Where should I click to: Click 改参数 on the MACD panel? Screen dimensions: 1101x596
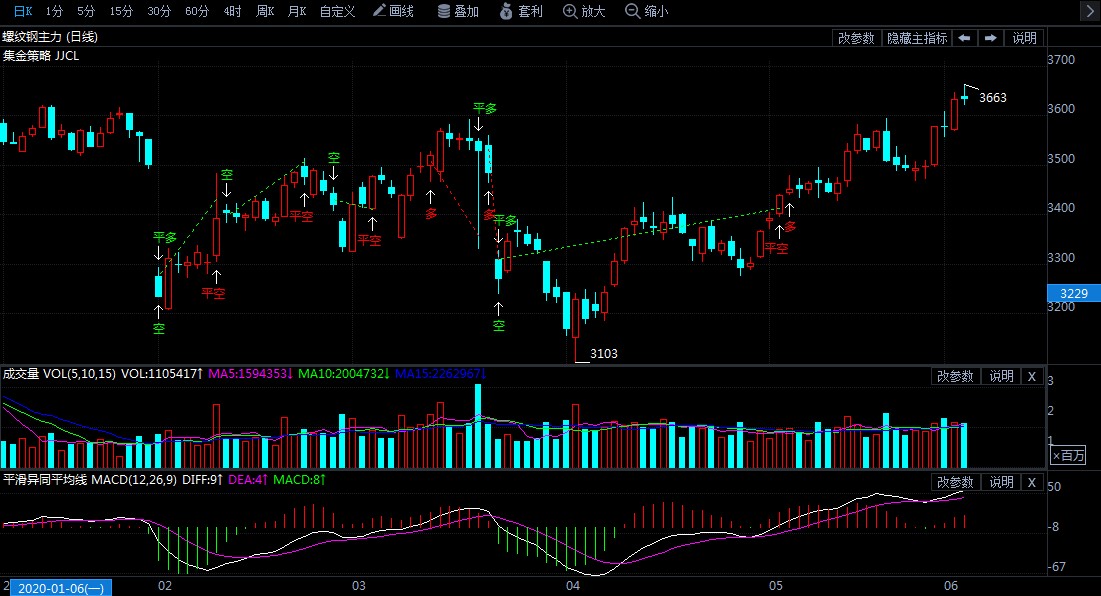click(953, 482)
